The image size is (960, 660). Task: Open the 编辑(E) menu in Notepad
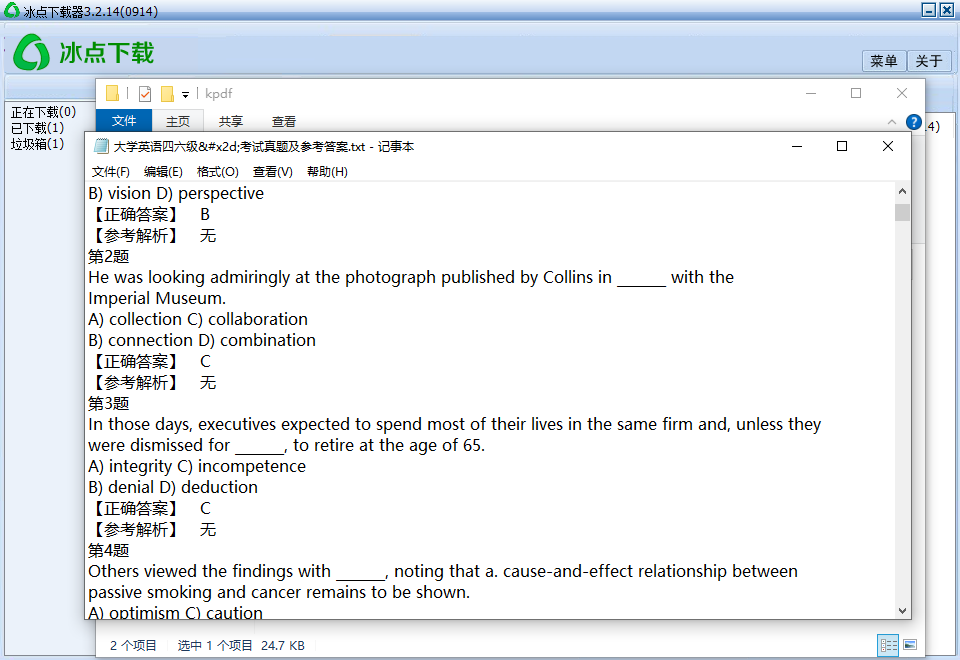[x=163, y=172]
